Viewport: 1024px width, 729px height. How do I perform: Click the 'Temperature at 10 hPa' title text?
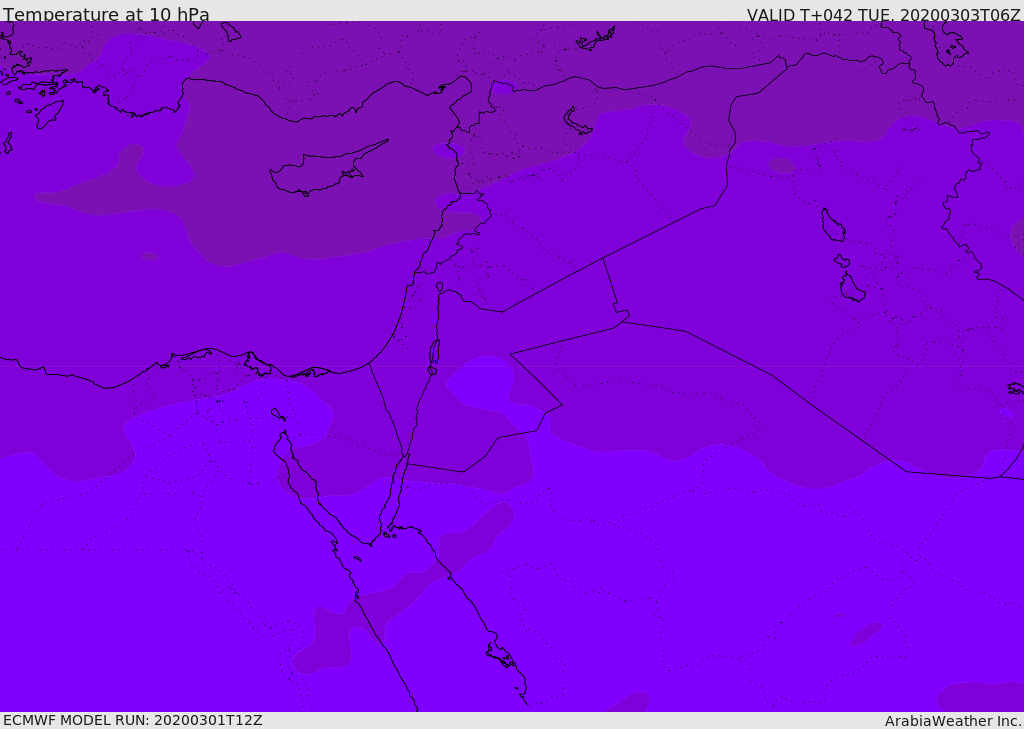coord(106,14)
